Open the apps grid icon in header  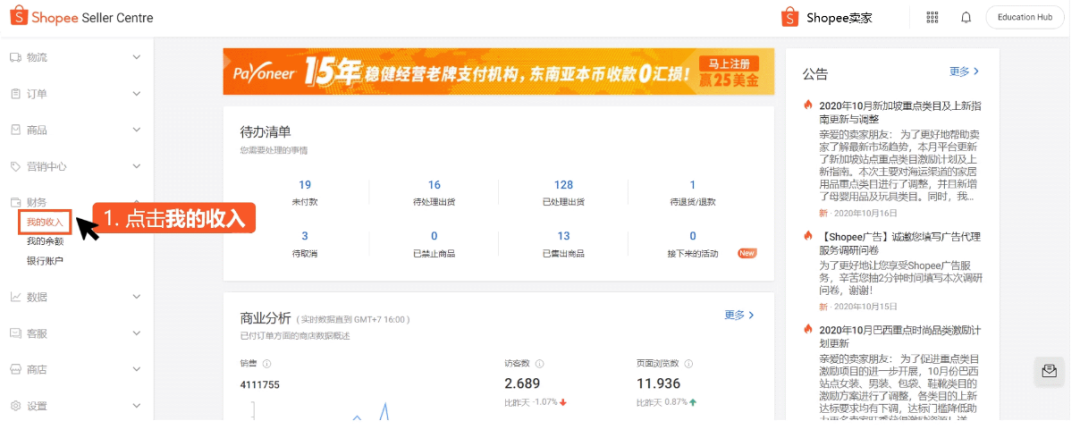[933, 17]
